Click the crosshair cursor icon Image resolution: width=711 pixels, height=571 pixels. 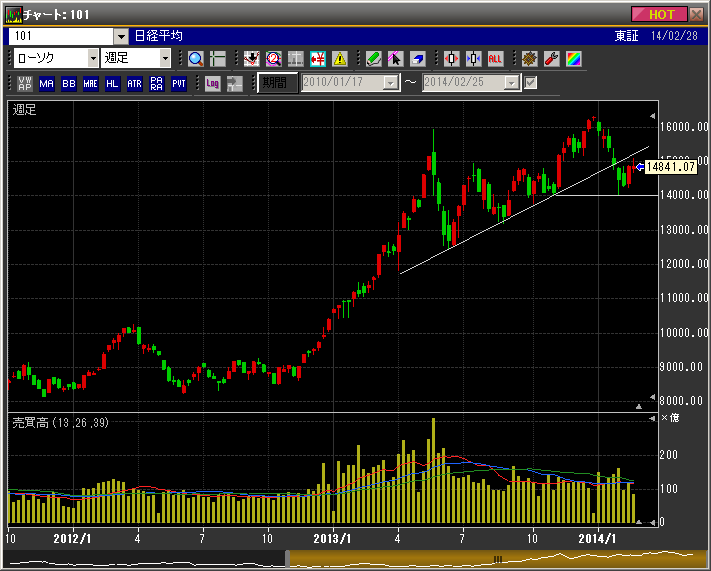point(217,58)
